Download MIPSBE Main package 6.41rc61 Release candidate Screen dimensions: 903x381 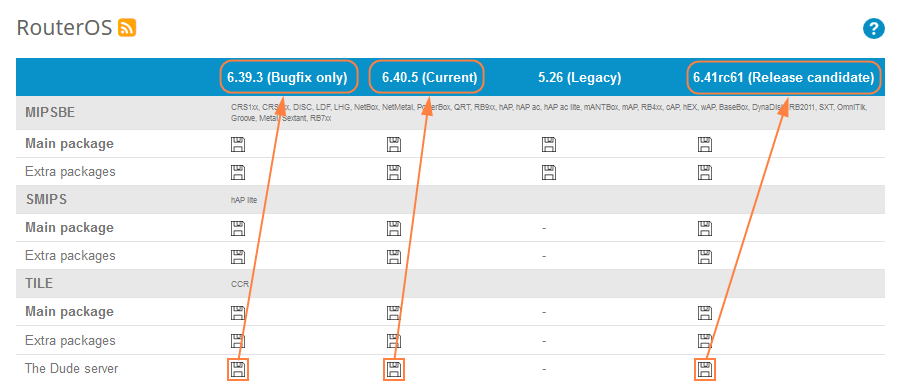click(x=705, y=144)
